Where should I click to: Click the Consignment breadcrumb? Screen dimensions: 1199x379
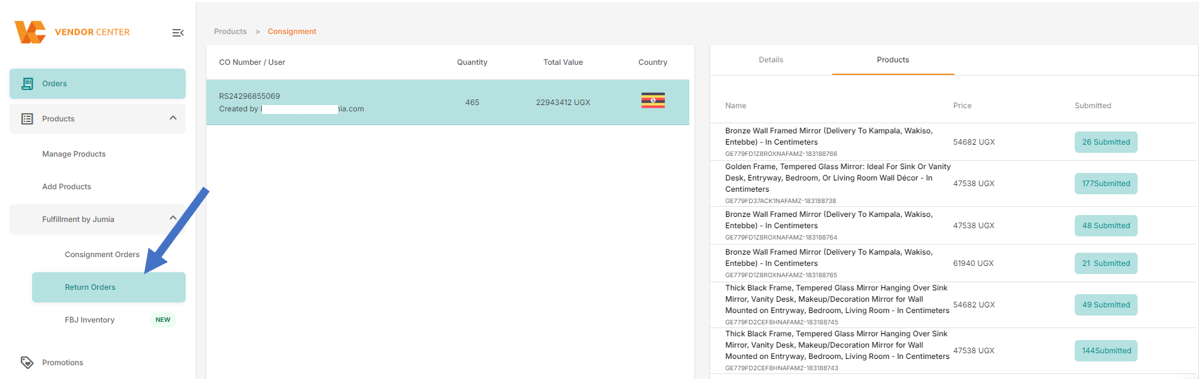tap(292, 31)
